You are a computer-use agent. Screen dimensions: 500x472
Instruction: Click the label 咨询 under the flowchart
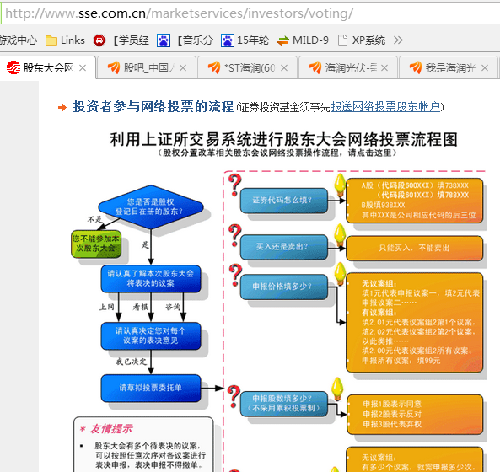point(173,307)
